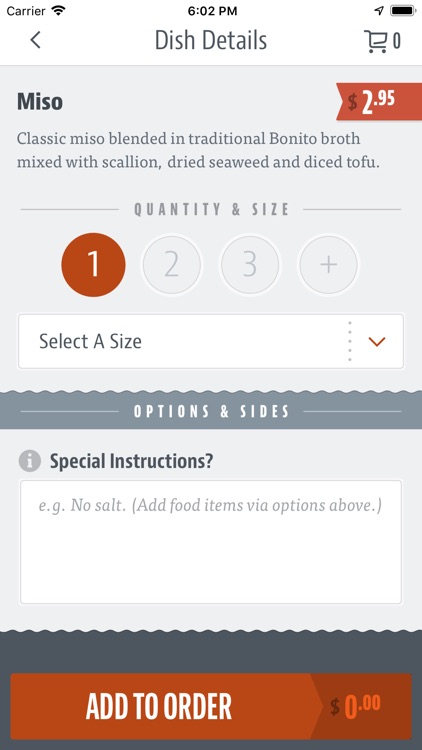422x750 pixels.
Task: Tap the battery icon in status bar
Action: coord(402,11)
